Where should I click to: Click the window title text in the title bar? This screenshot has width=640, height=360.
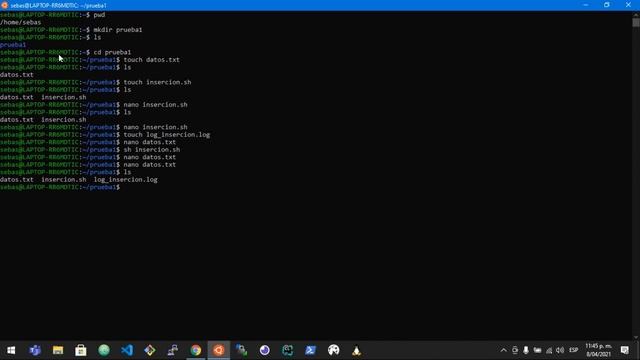(x=58, y=6)
